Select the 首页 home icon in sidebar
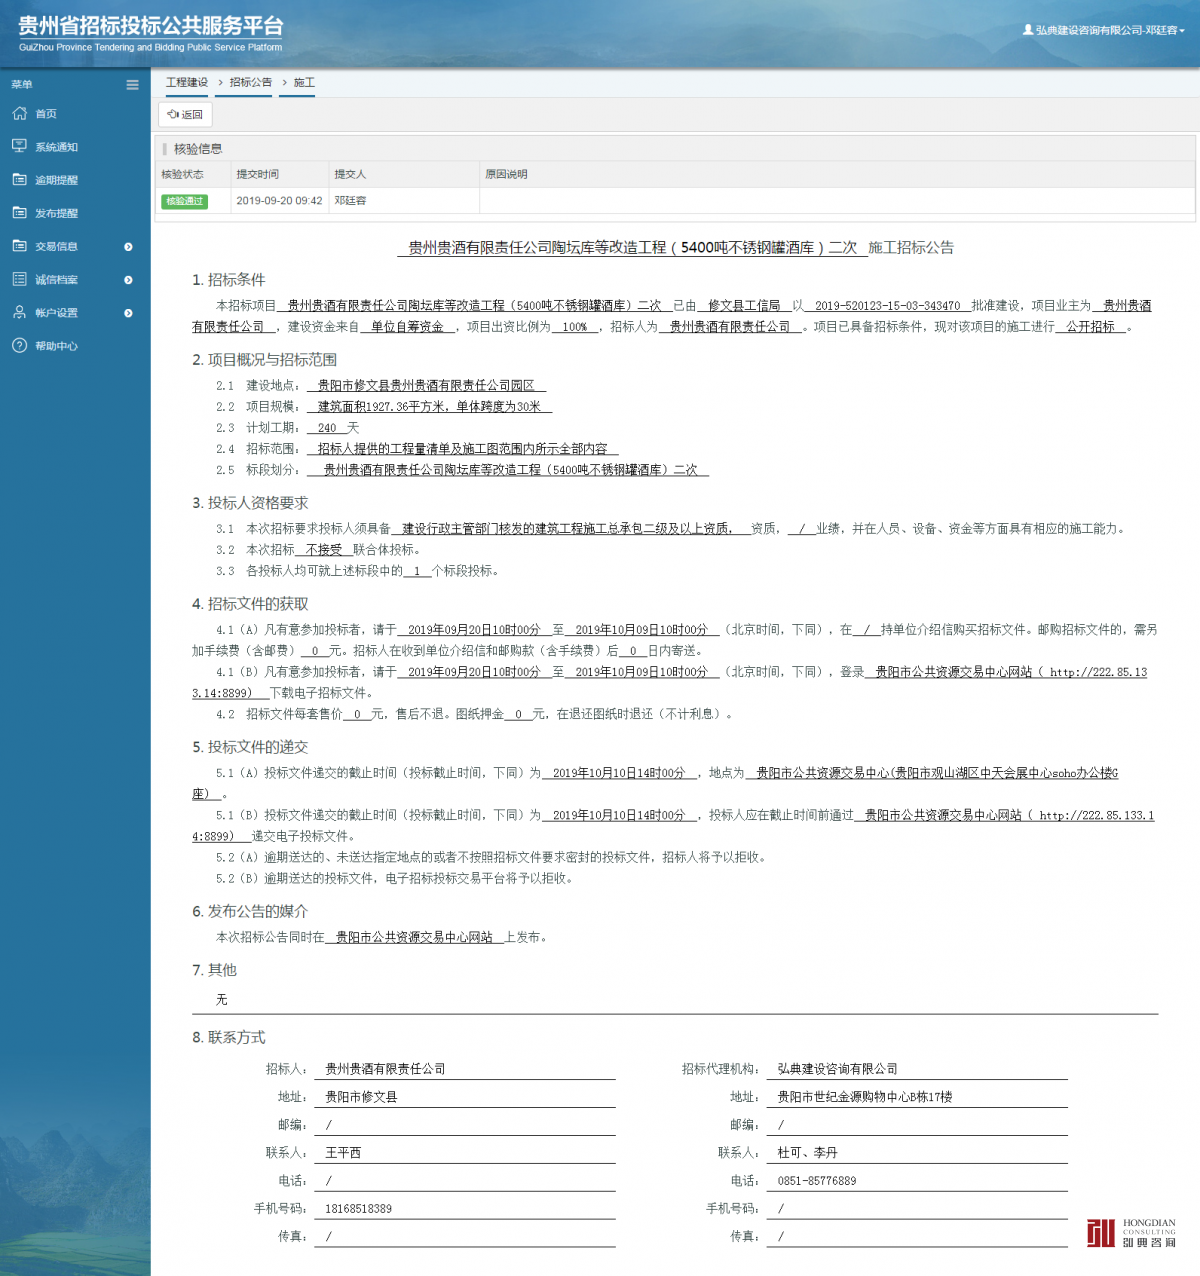This screenshot has height=1276, width=1200. pos(18,113)
